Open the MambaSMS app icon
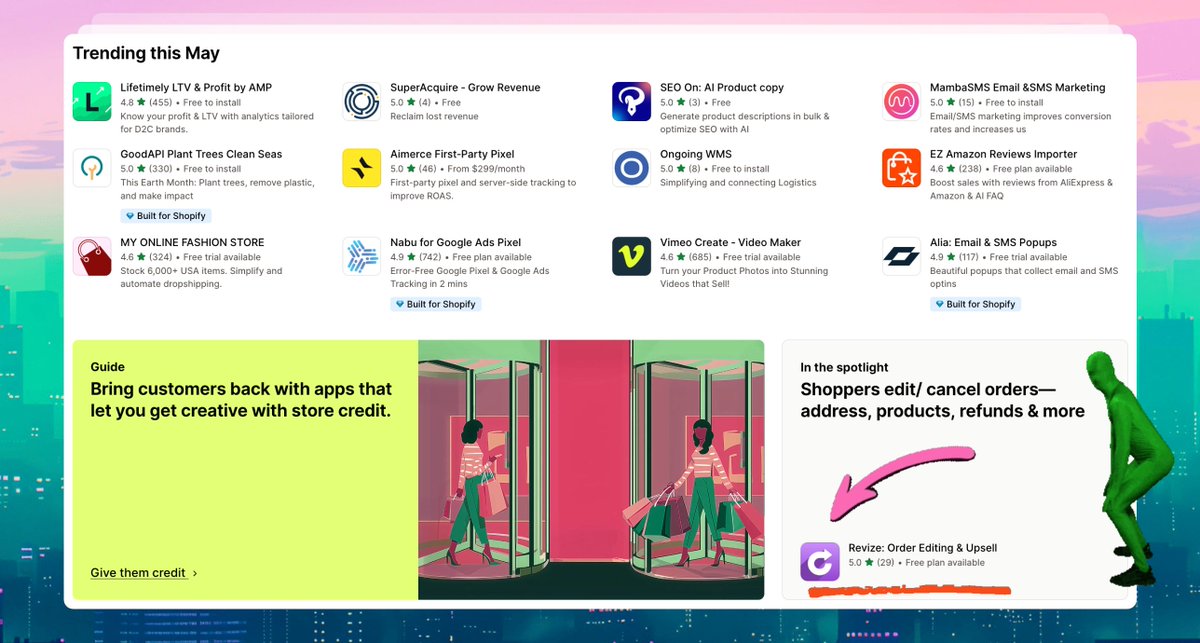 tap(901, 101)
